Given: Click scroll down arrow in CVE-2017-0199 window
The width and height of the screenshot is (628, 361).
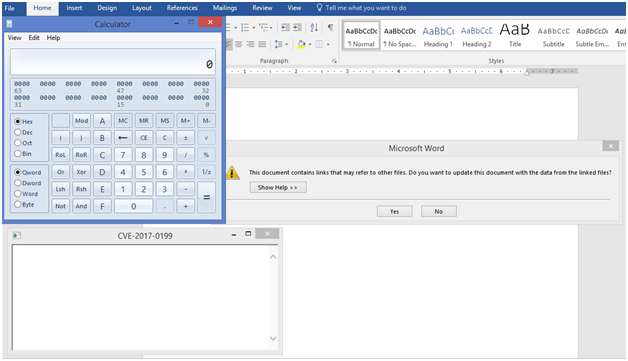Looking at the screenshot, I should point(273,338).
